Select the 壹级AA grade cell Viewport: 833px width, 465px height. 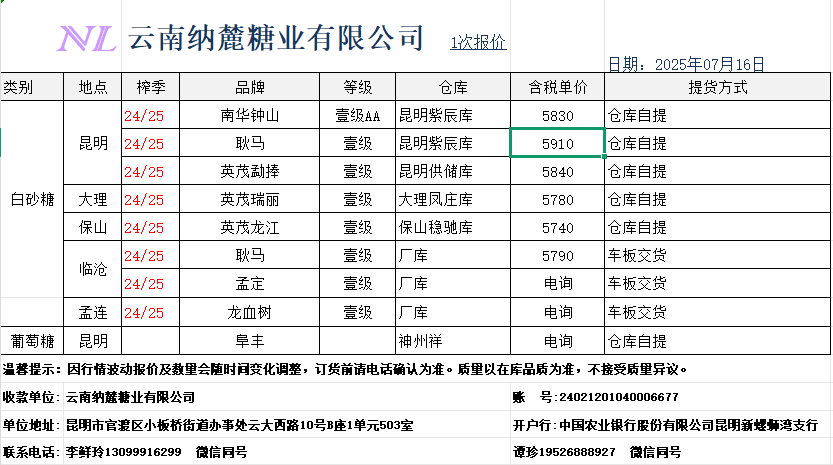[x=357, y=115]
